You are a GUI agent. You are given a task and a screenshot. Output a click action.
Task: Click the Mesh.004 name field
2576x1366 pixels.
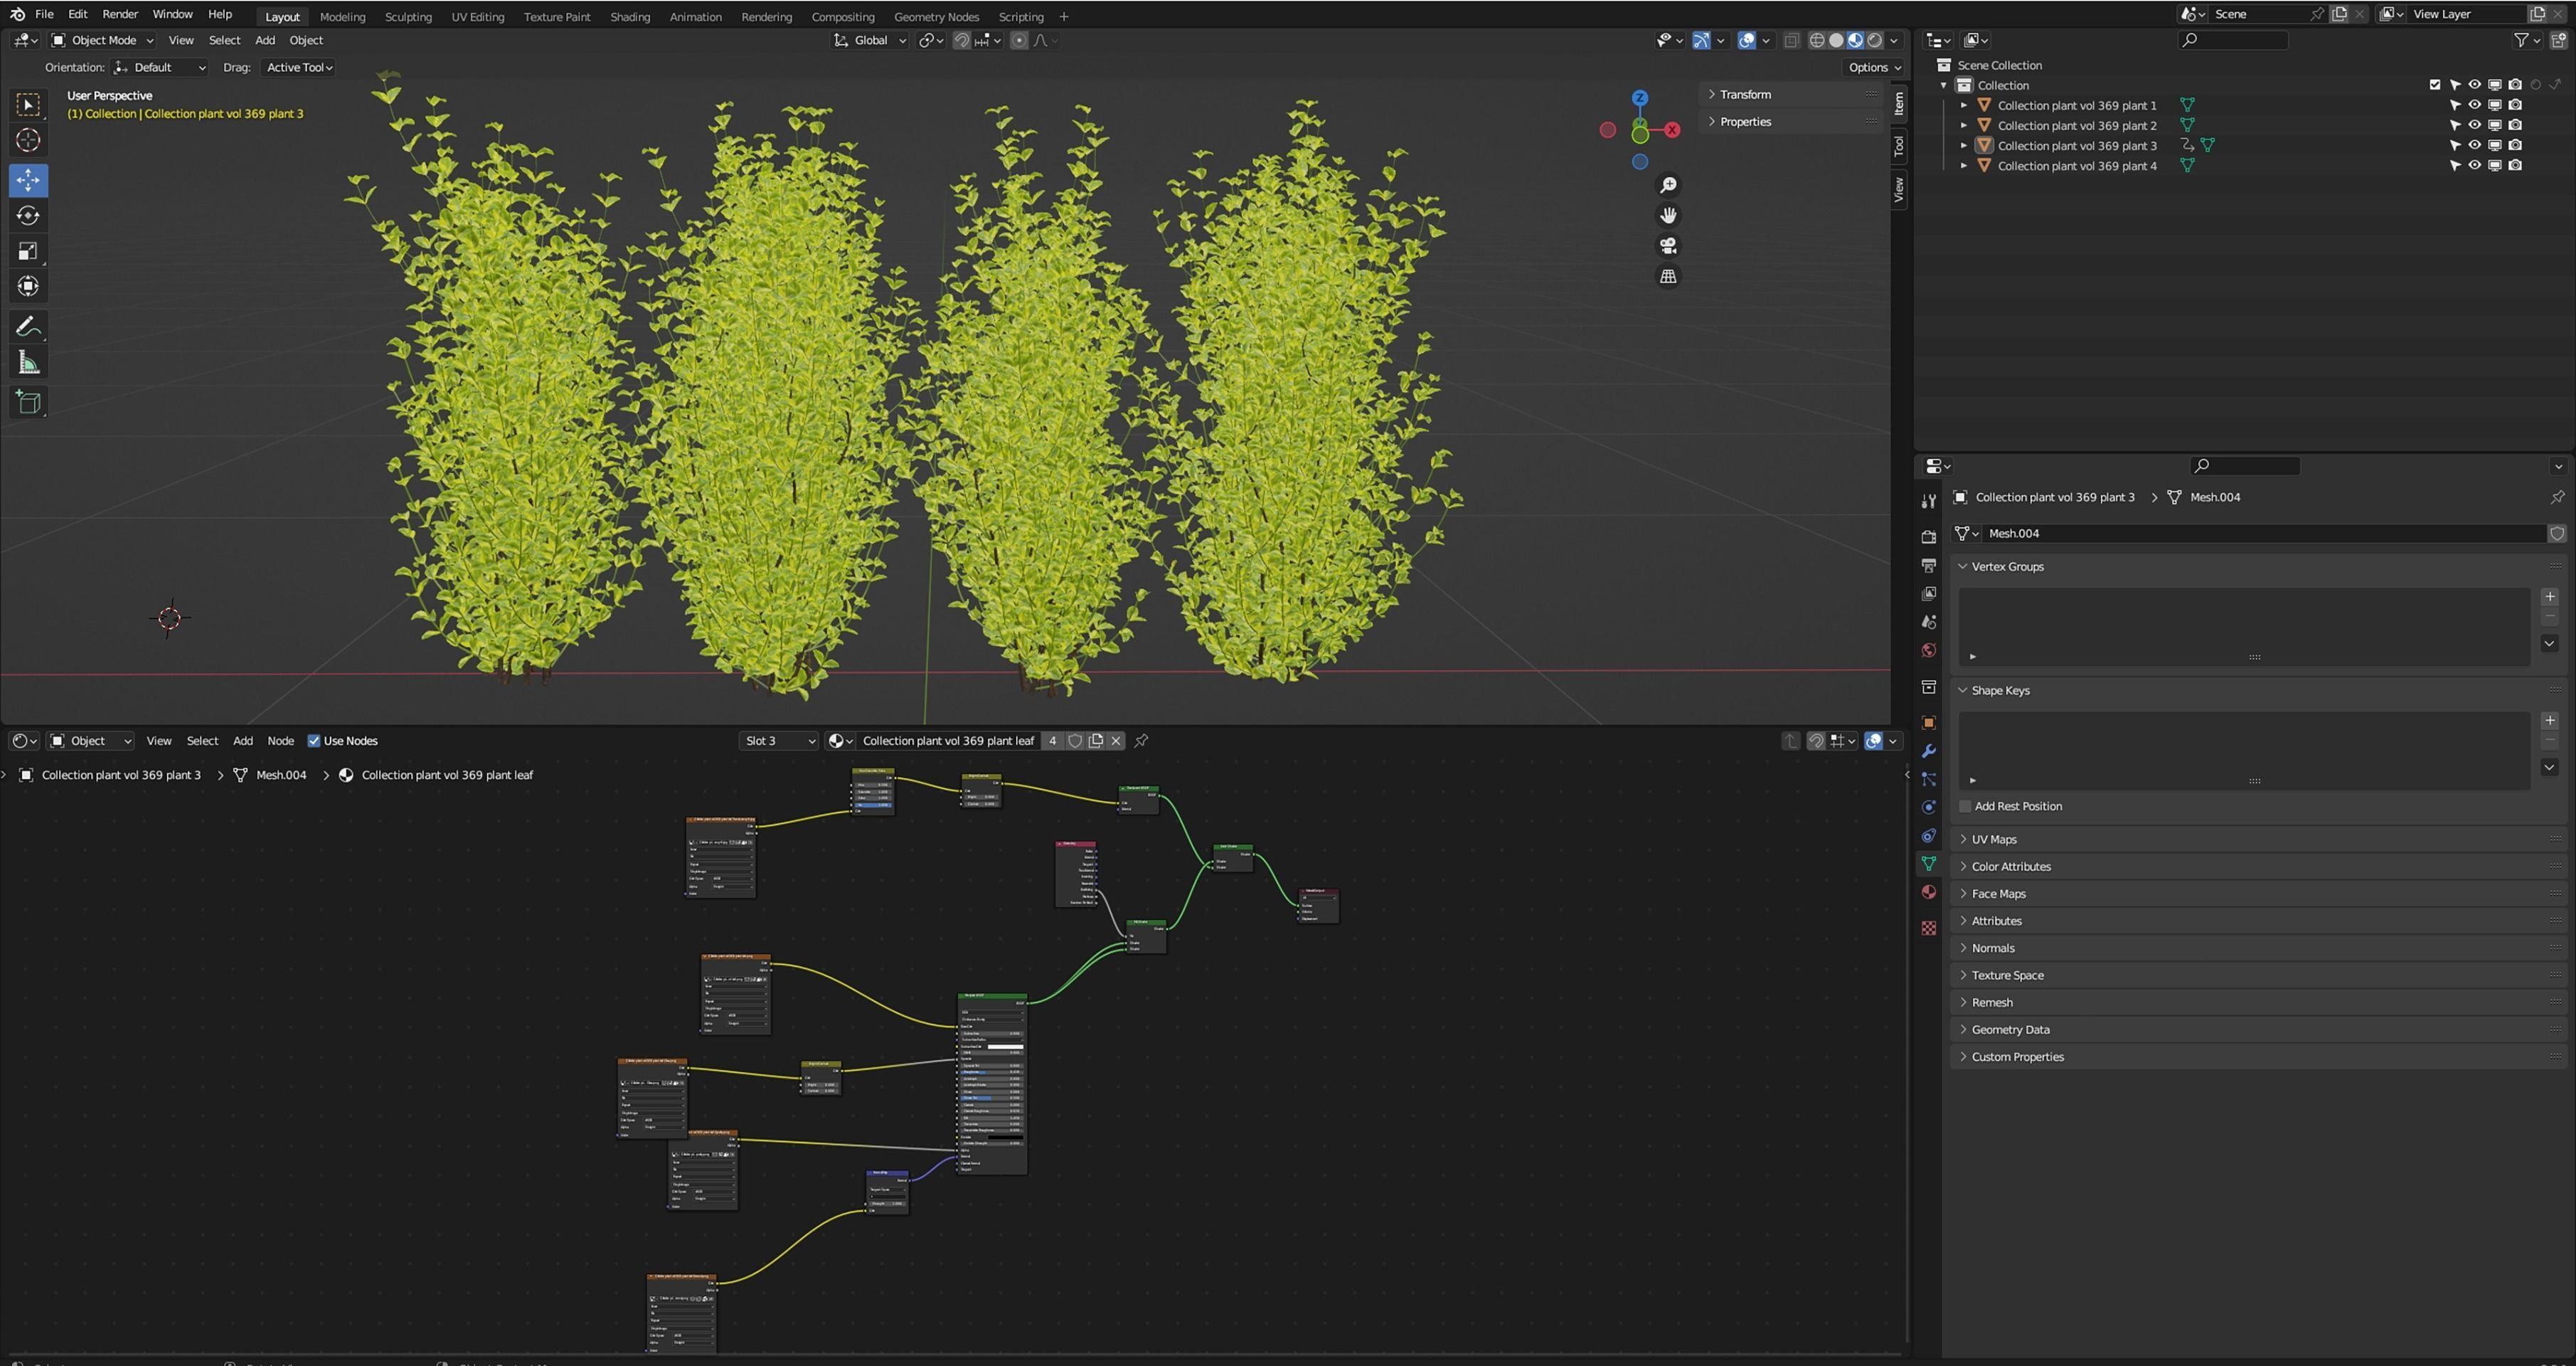click(x=2265, y=534)
